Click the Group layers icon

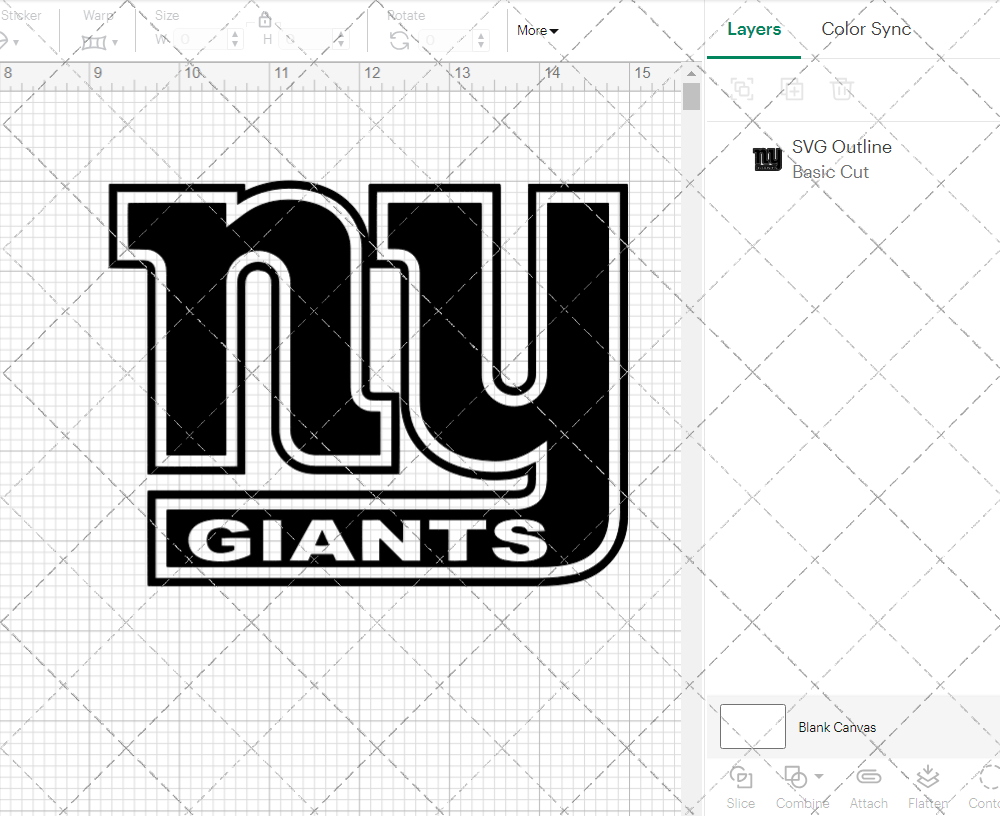742,89
